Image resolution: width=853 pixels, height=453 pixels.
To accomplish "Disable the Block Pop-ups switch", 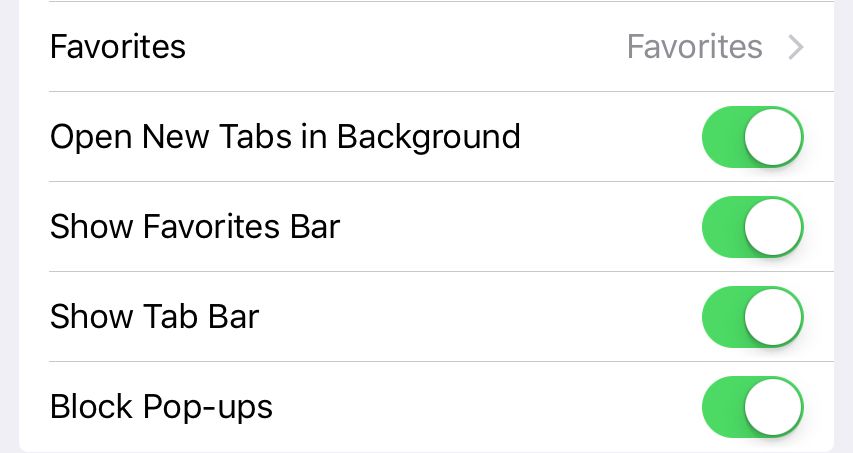I will coord(753,407).
